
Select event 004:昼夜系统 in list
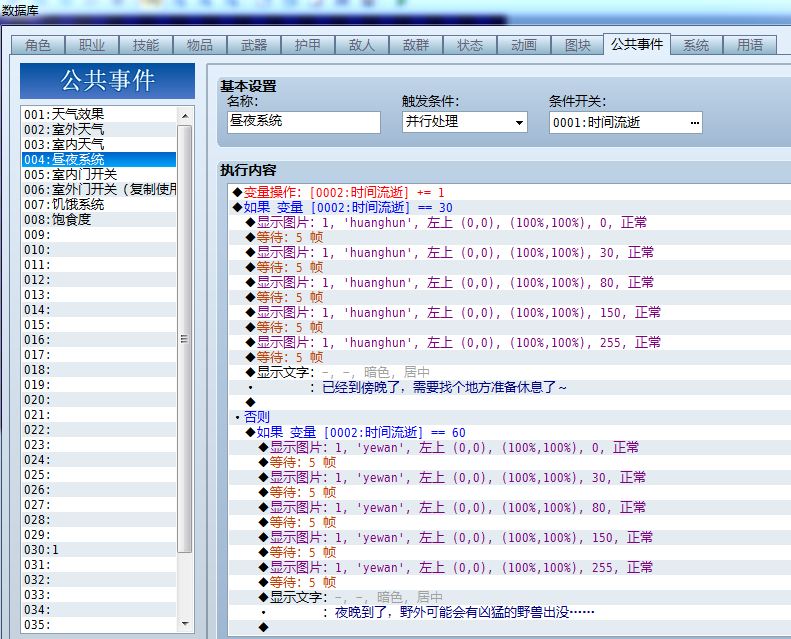coord(99,159)
